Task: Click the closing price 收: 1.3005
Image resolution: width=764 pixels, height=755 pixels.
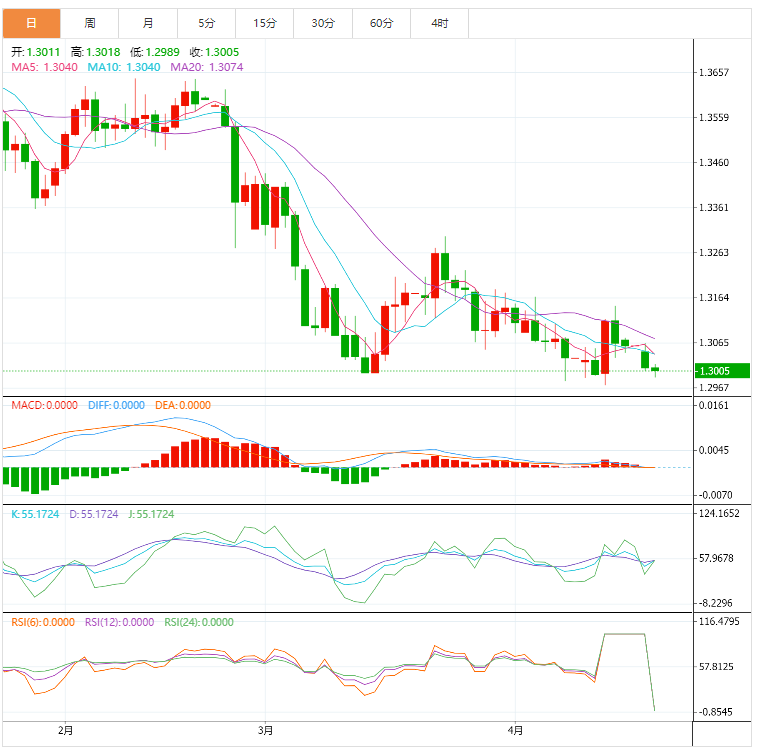Action: click(x=214, y=52)
